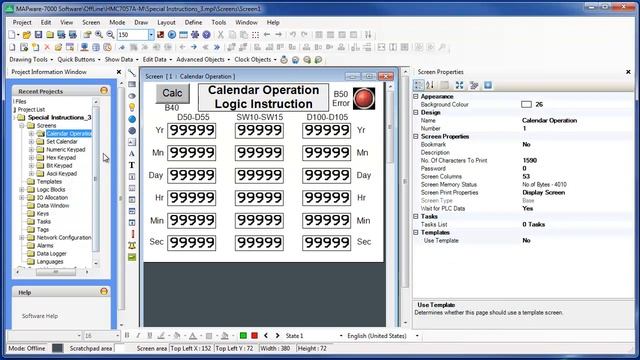Screen dimensions: 640x360
Task: Go to the next state arrow
Action: click(278, 336)
